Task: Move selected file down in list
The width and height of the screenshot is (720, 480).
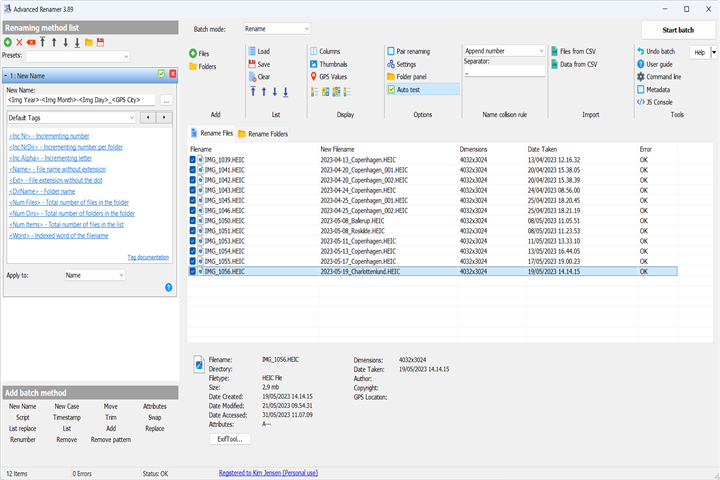Action: pyautogui.click(x=275, y=92)
